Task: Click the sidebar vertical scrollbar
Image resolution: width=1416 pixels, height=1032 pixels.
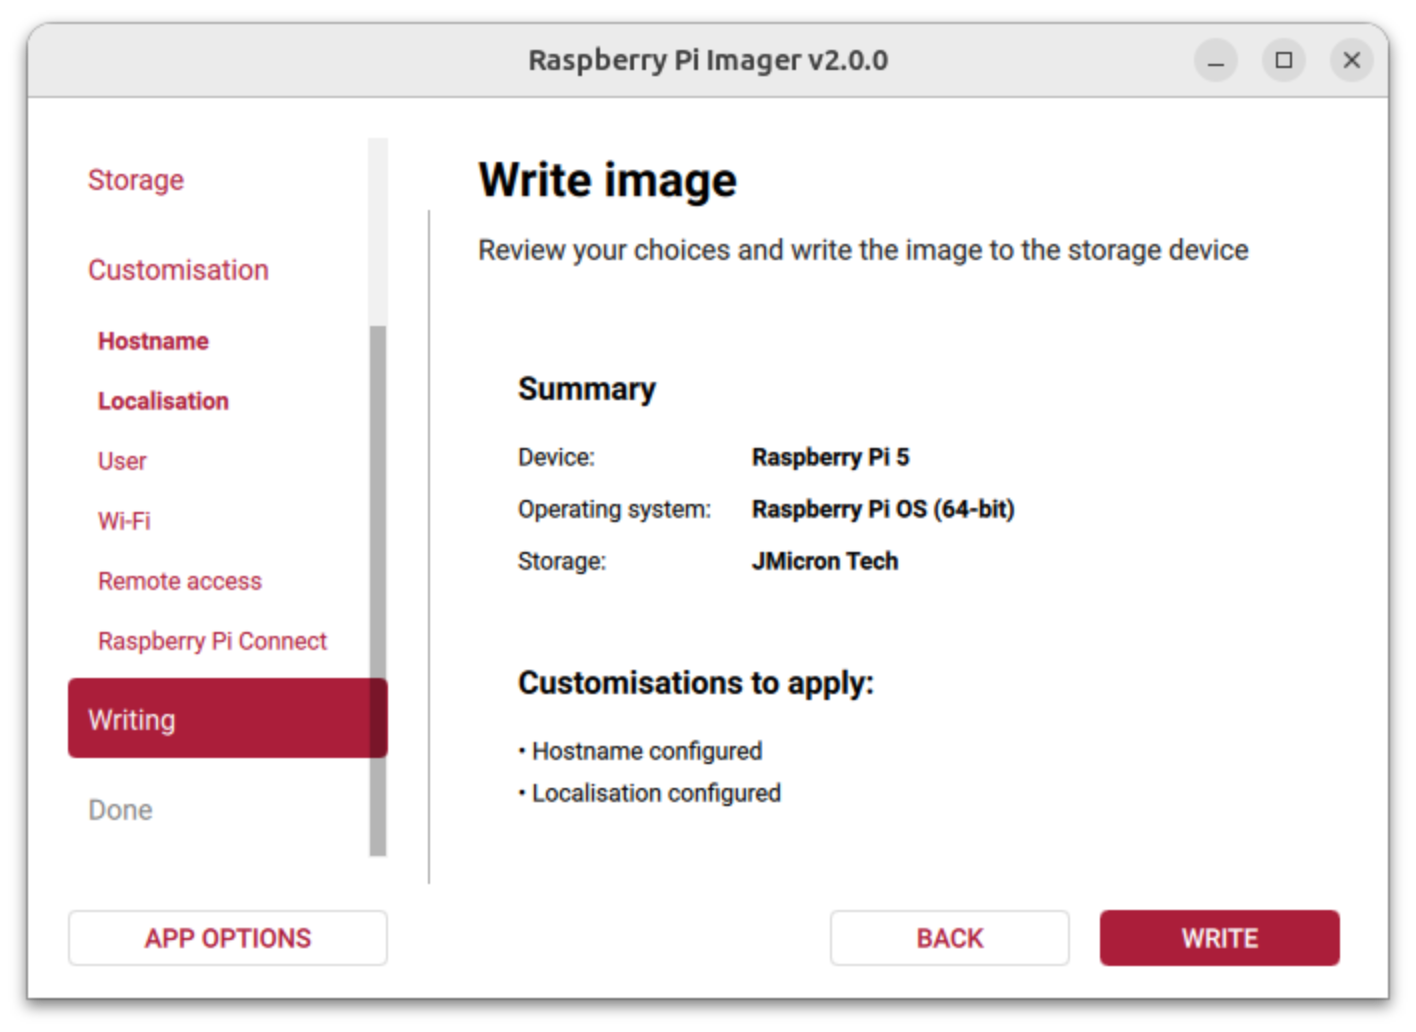Action: [x=377, y=590]
